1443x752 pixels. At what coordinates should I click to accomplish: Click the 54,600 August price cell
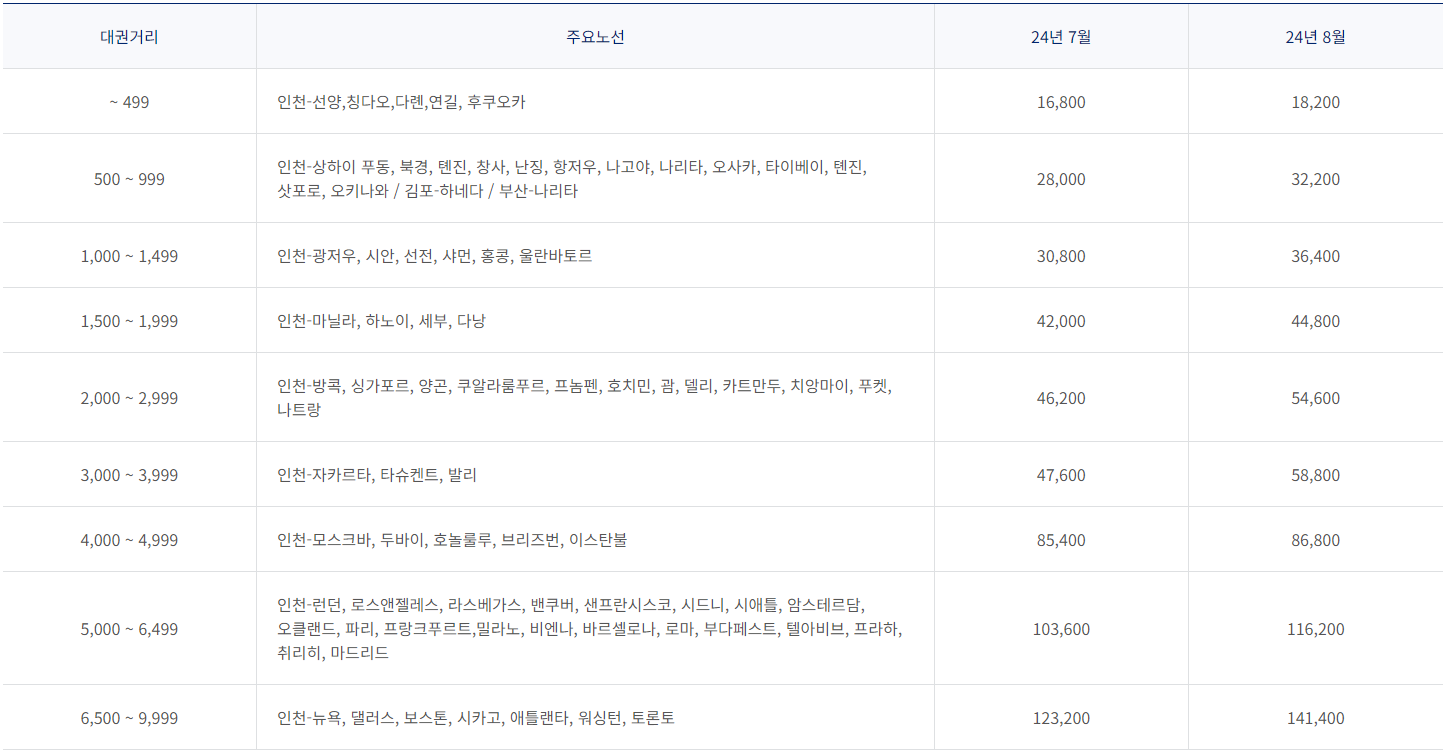point(1313,396)
